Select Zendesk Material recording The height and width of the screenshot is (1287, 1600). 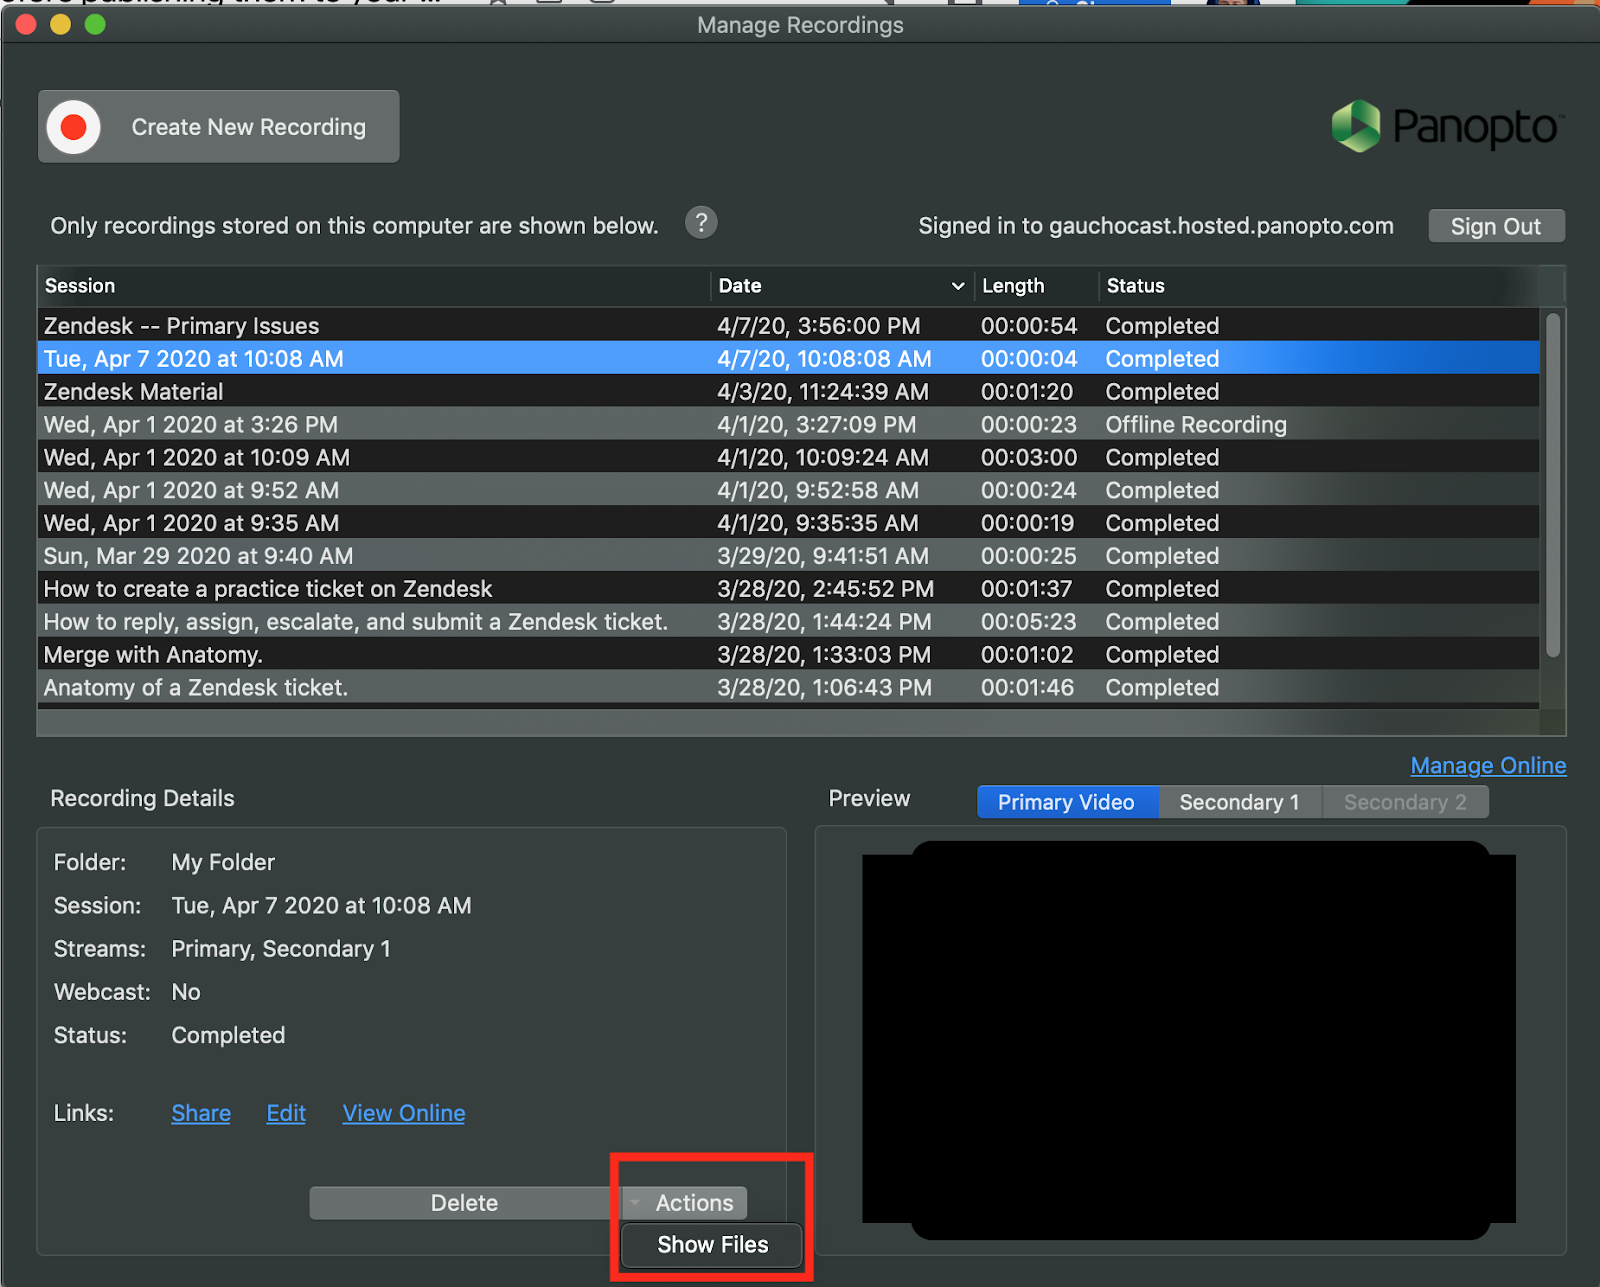tap(788, 391)
